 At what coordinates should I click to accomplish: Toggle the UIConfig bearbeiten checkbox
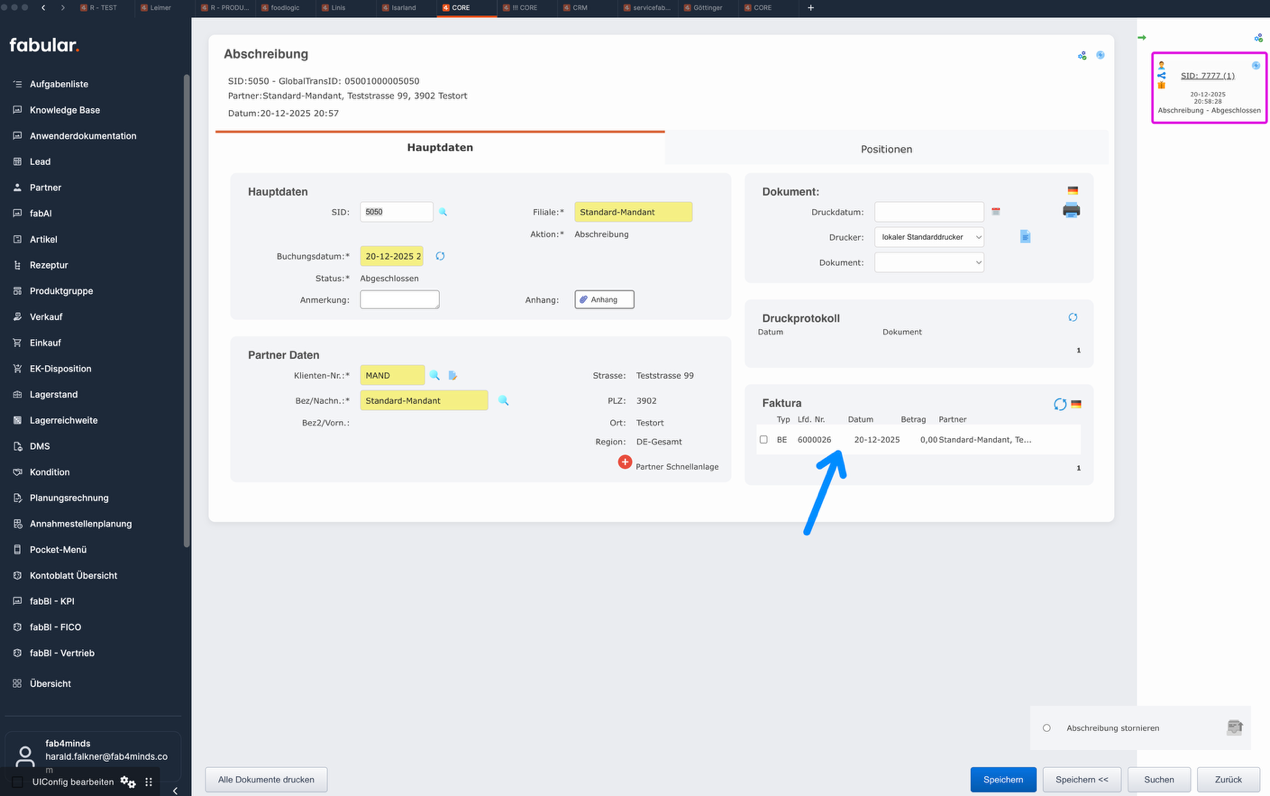coord(18,782)
